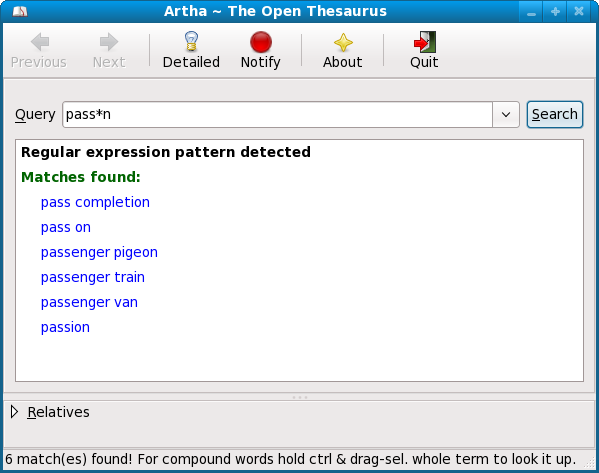Toggle the red Notify button
This screenshot has width=599, height=473.
pos(261,42)
